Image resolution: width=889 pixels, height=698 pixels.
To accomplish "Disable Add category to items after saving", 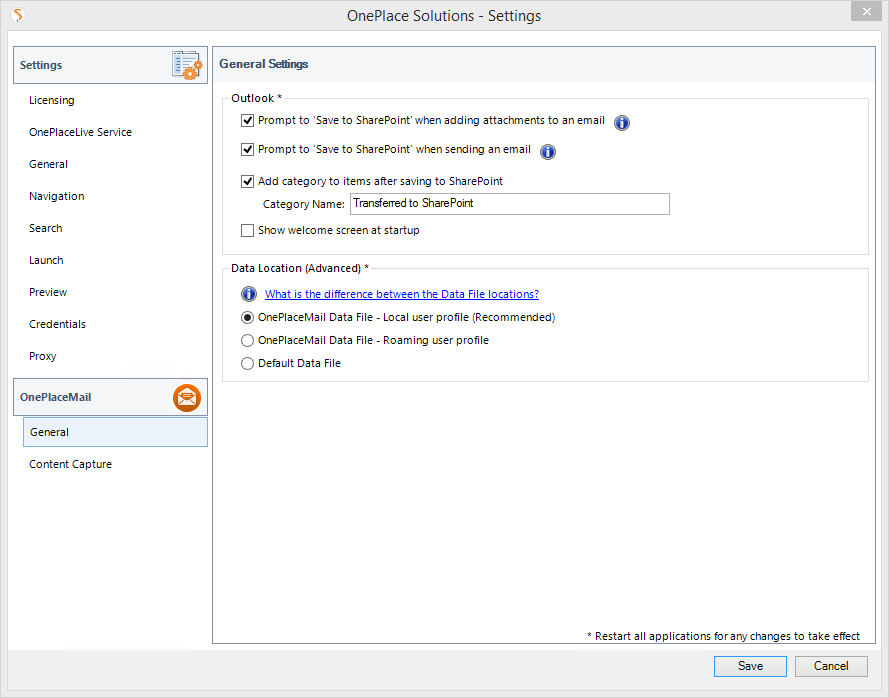I will [x=247, y=181].
